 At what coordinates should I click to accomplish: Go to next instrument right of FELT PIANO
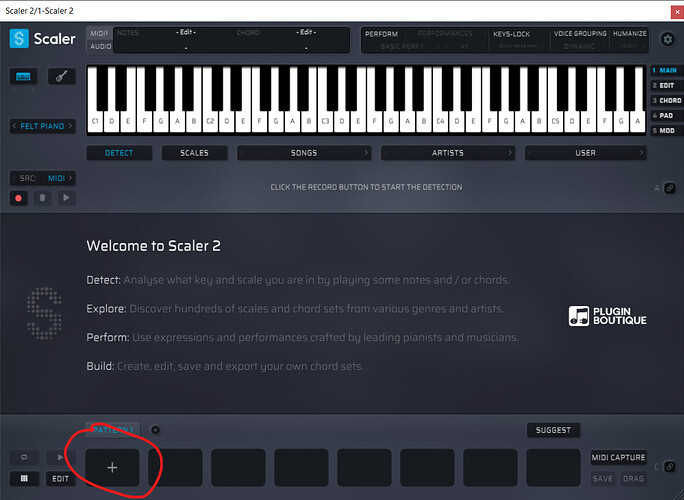70,126
